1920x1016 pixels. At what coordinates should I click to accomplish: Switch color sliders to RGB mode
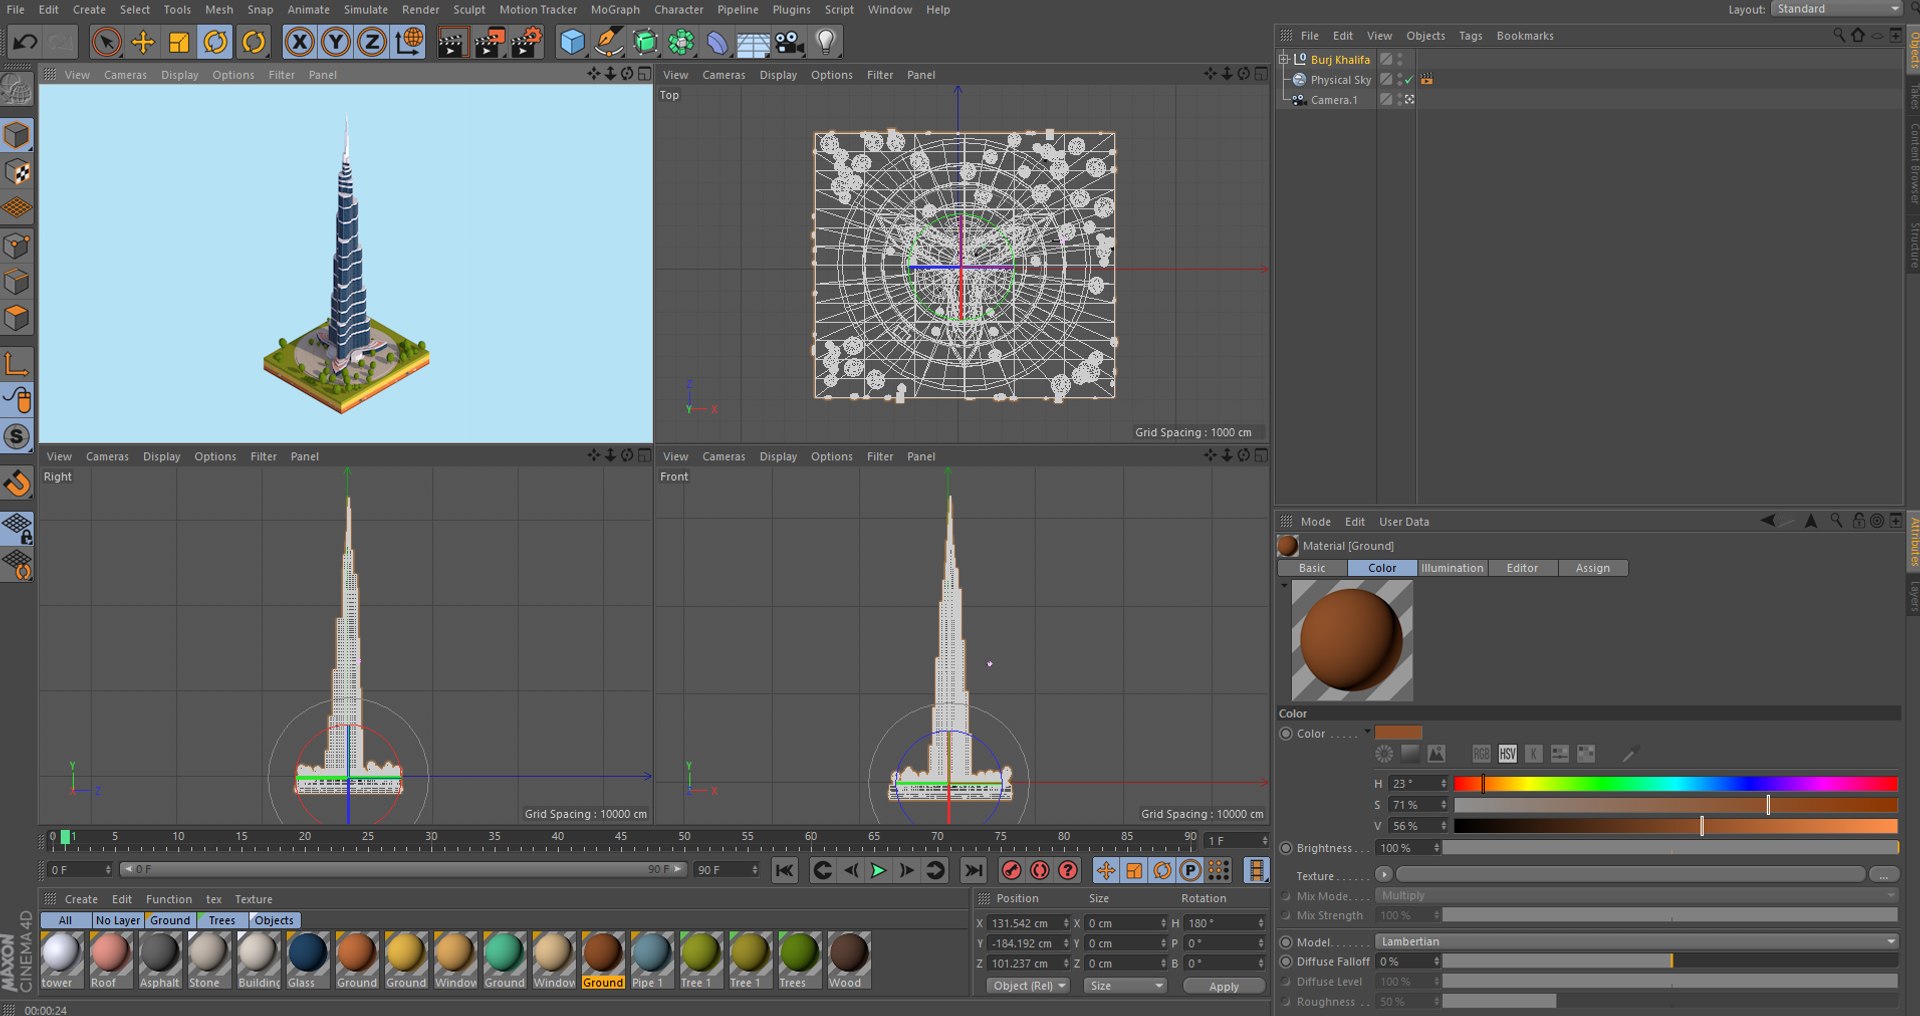click(1481, 754)
